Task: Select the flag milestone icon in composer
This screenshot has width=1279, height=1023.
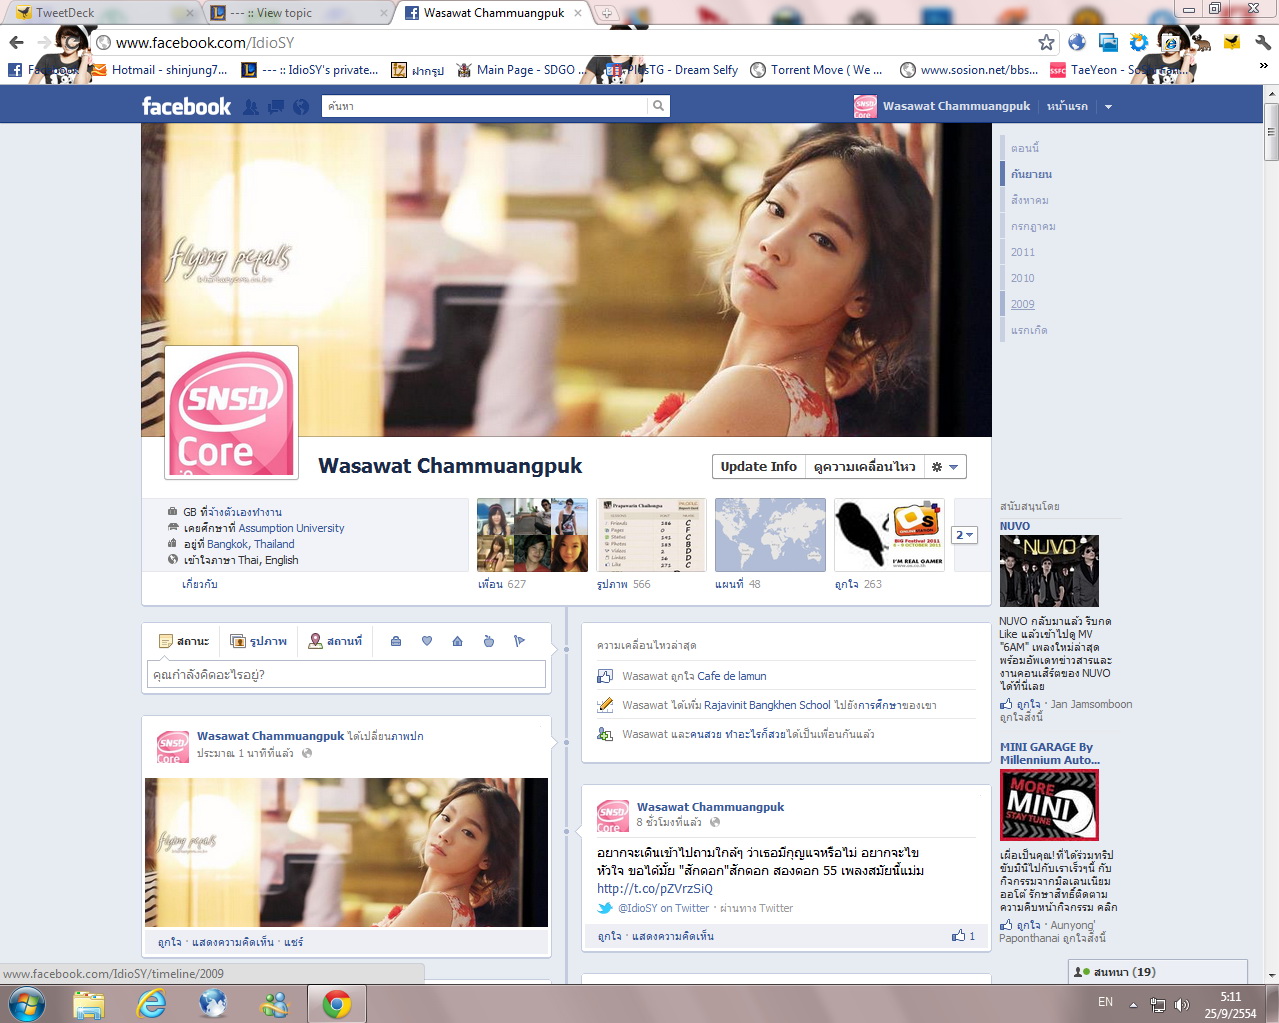Action: pos(519,641)
